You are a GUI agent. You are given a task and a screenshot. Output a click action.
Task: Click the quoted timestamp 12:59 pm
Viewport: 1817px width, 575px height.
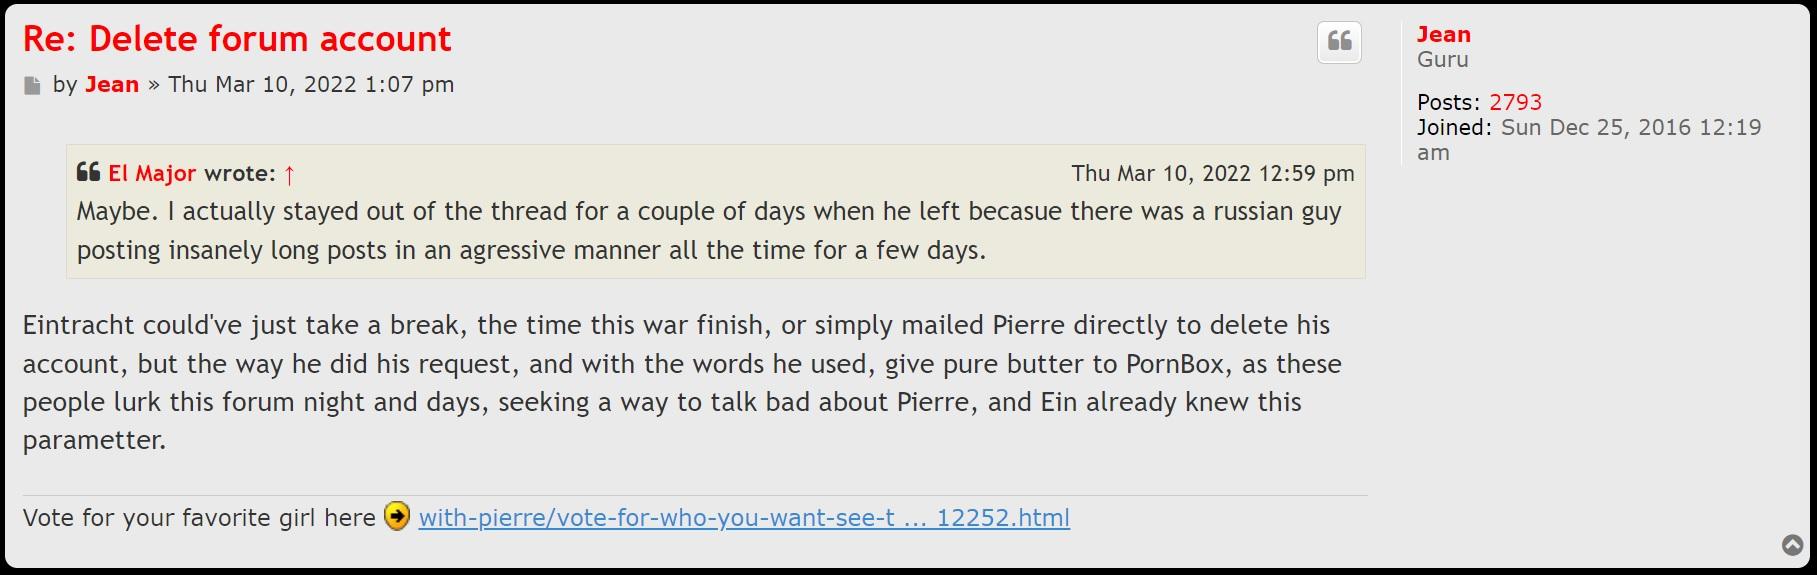click(1212, 173)
